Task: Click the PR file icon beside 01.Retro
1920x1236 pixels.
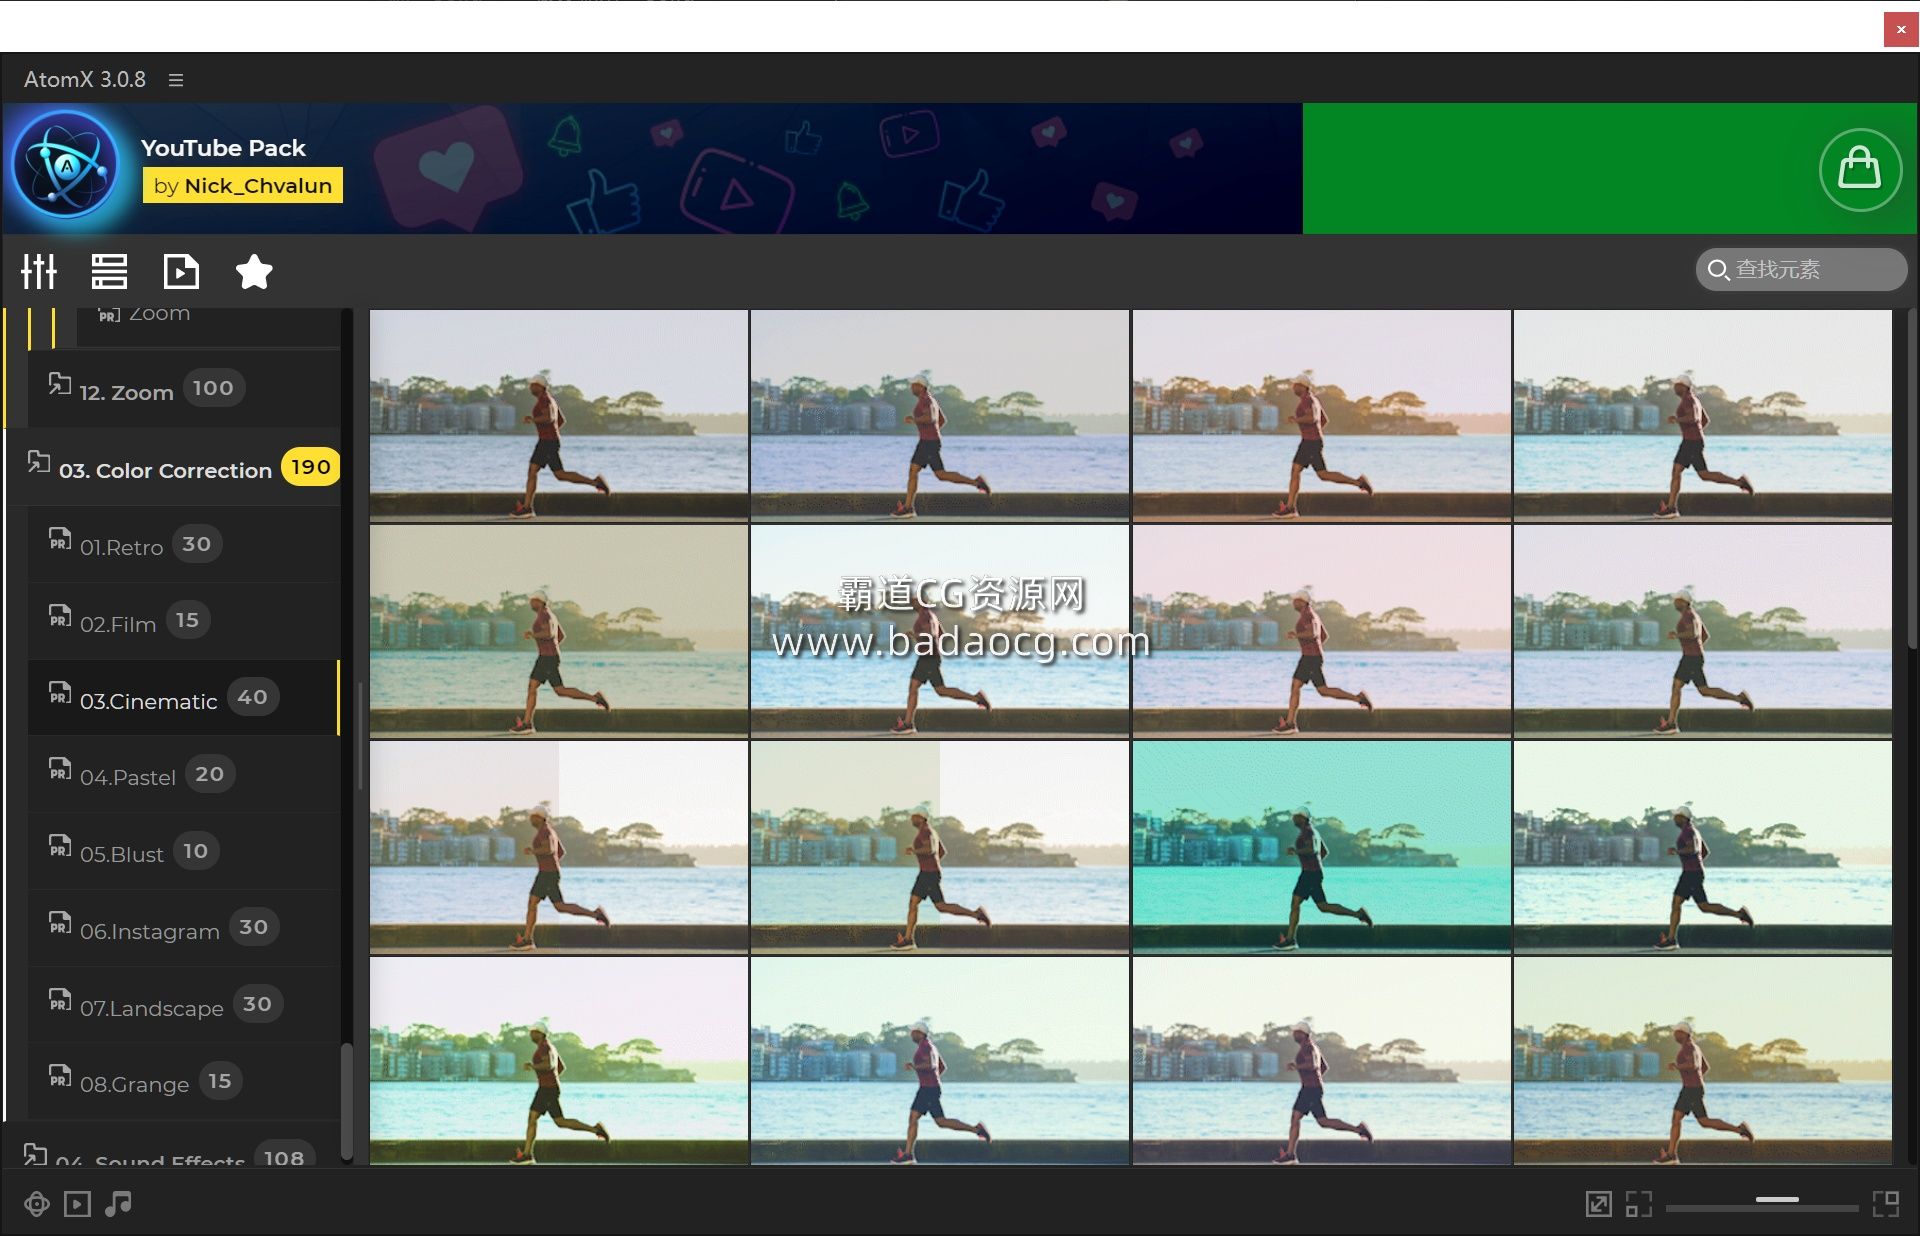Action: [x=60, y=540]
